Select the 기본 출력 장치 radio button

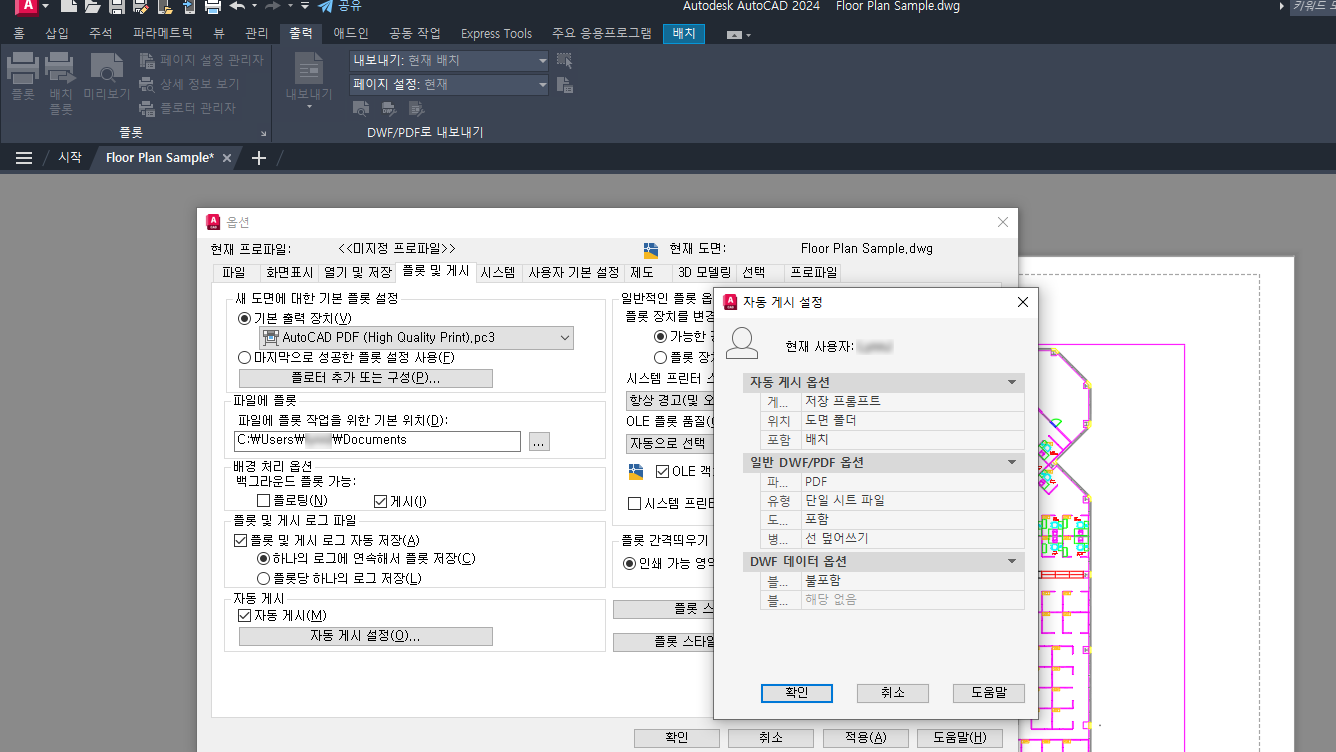pyautogui.click(x=245, y=318)
